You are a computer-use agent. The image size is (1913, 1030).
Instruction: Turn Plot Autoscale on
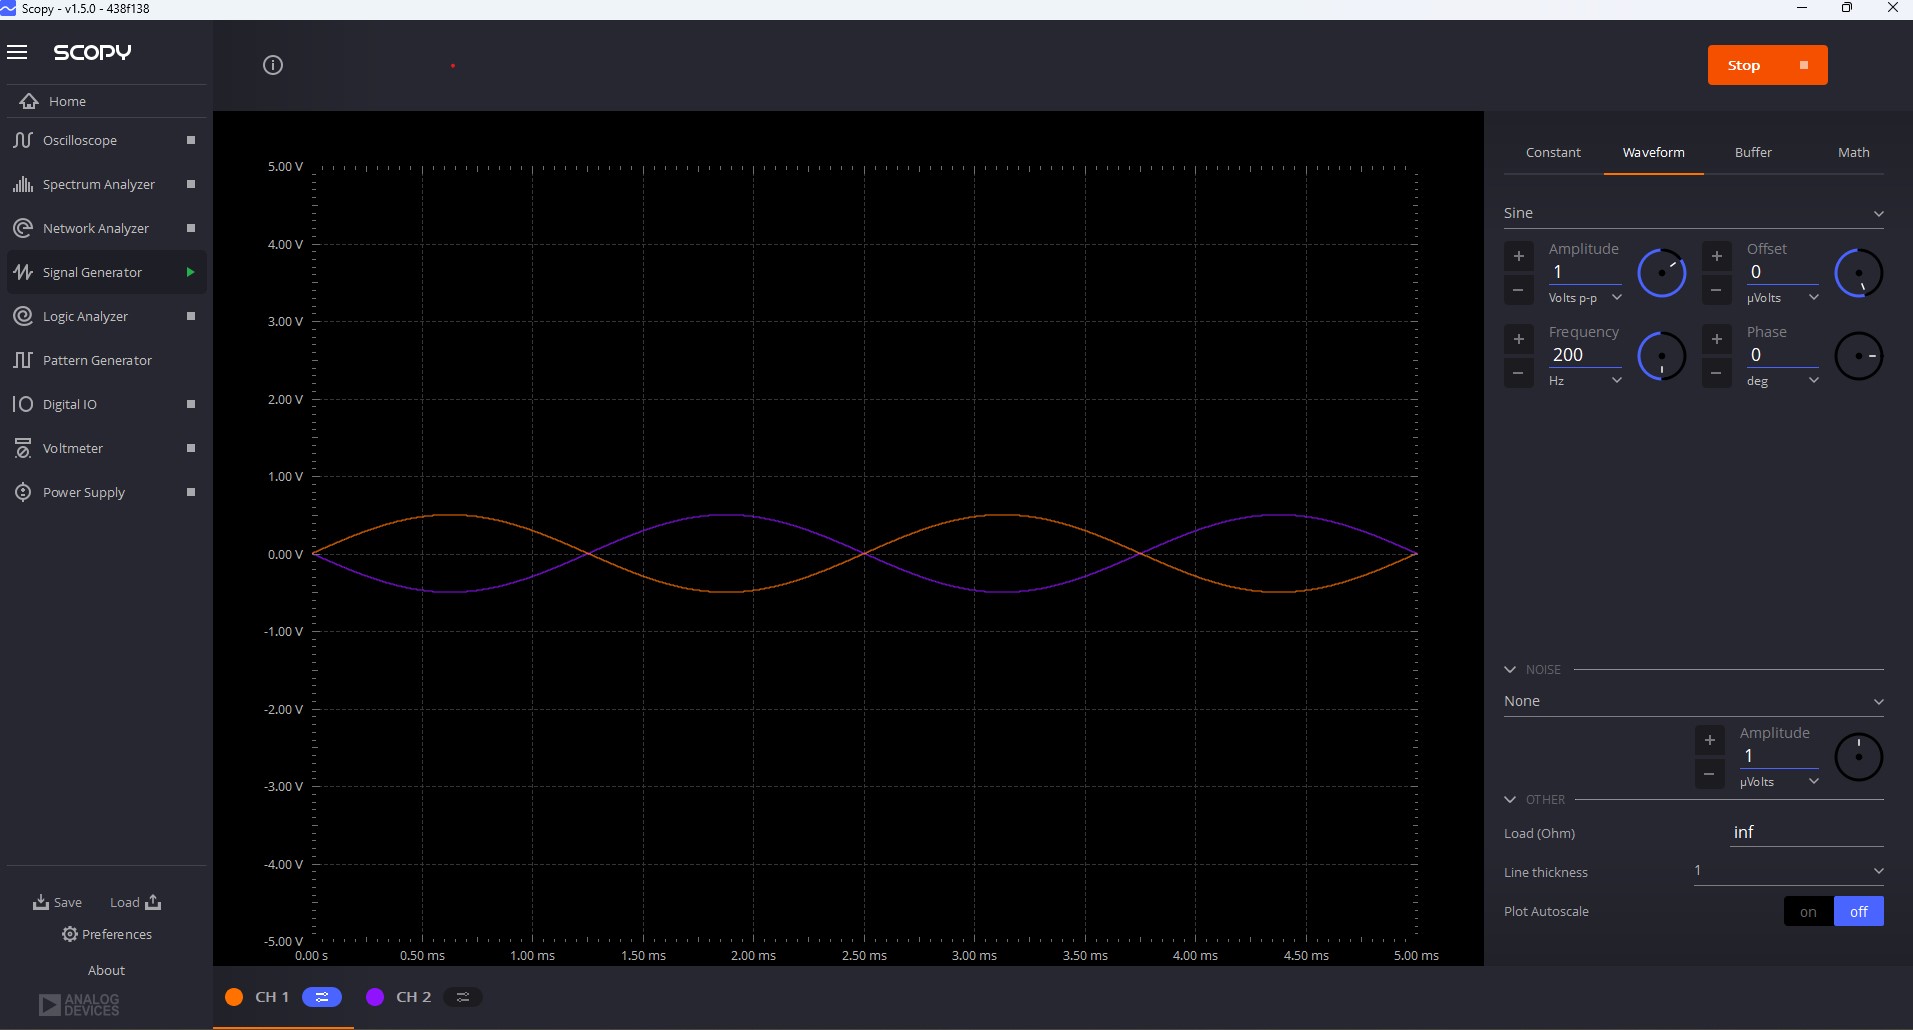click(x=1809, y=911)
